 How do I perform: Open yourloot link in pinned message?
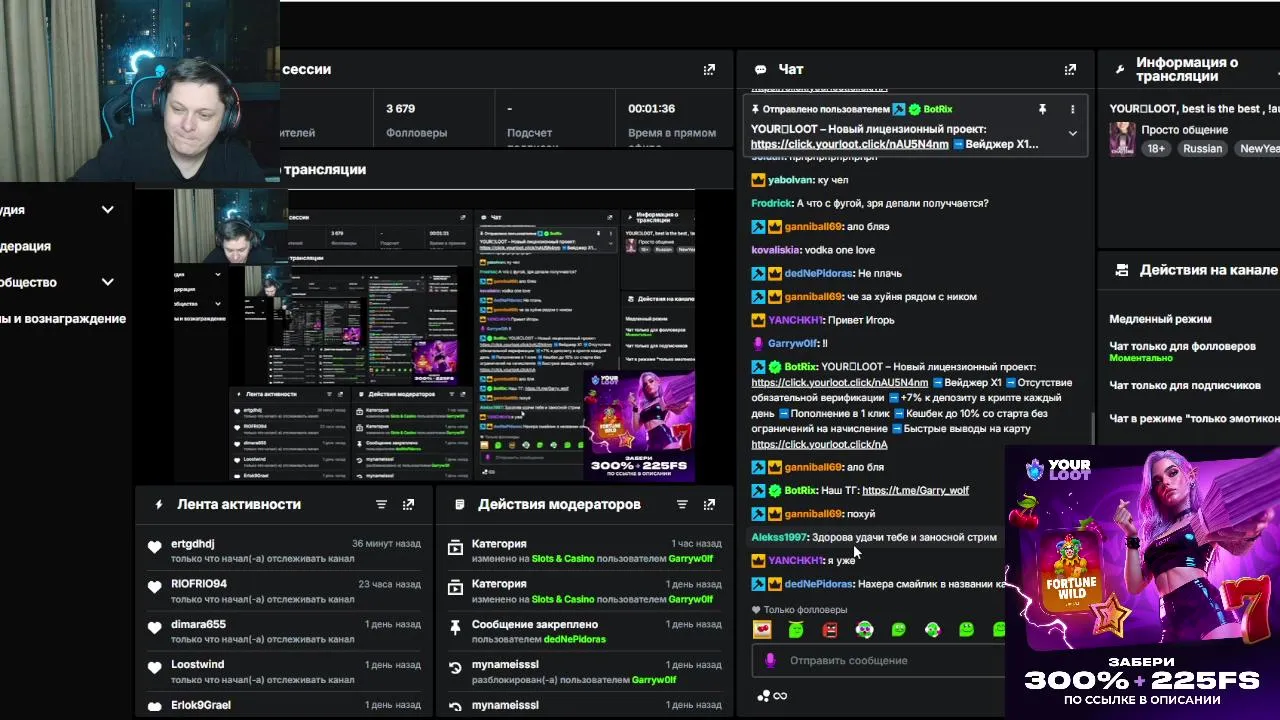pos(849,144)
